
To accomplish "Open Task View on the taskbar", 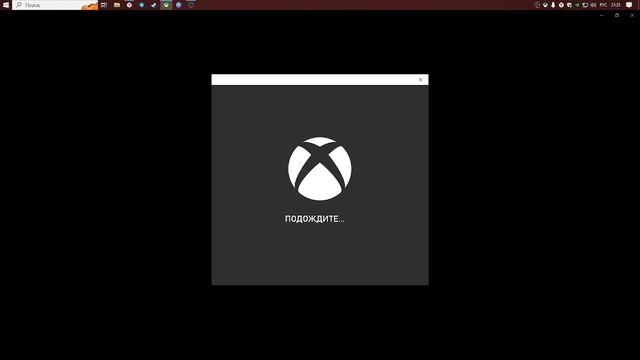I will coord(104,5).
